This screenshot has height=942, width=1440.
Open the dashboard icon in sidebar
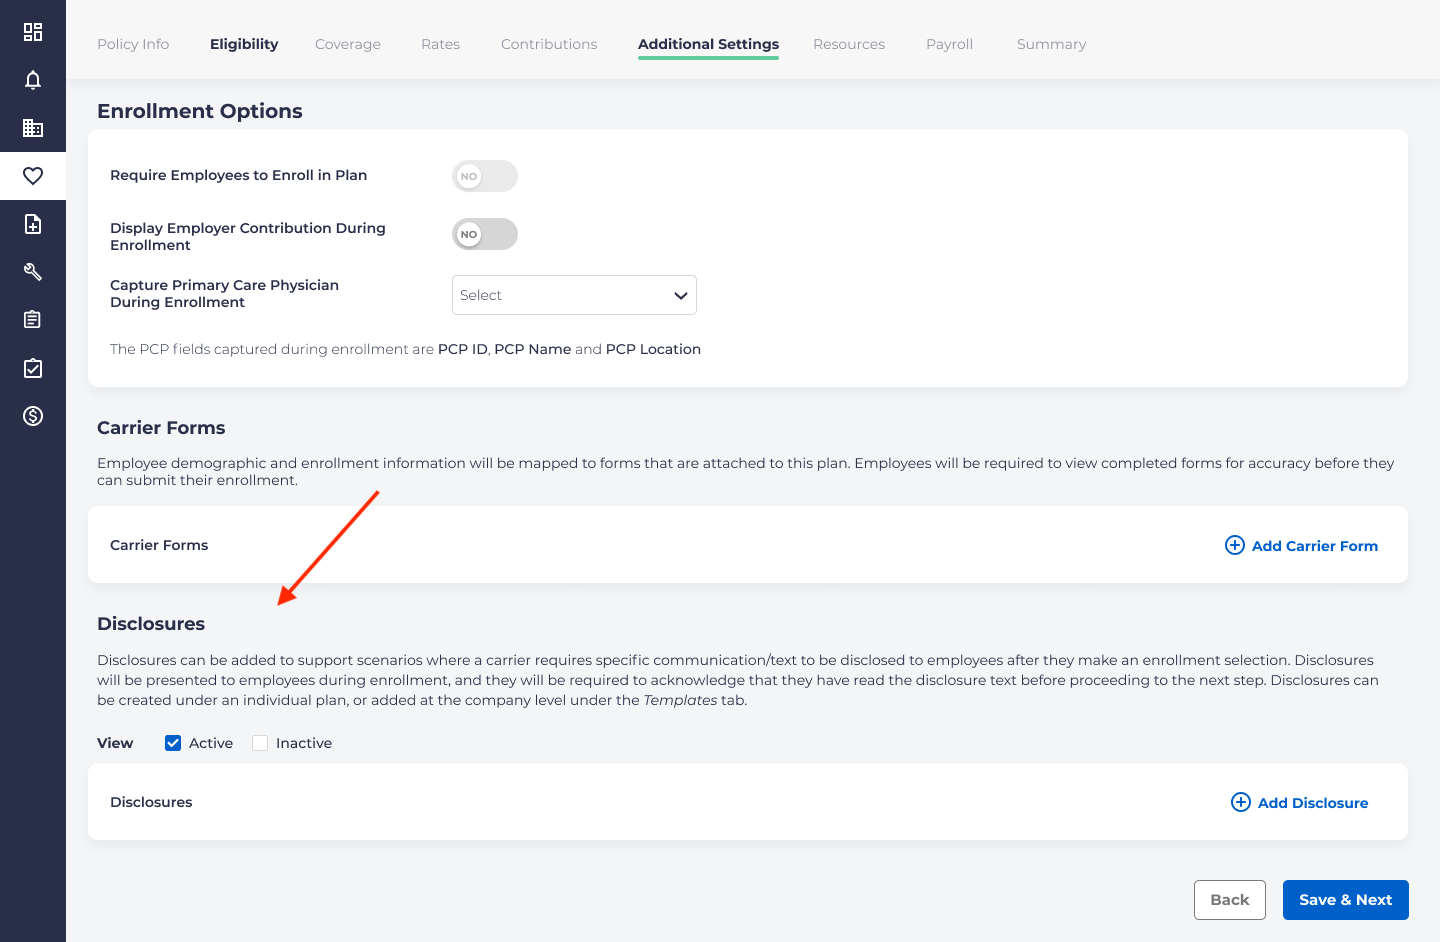tap(33, 32)
